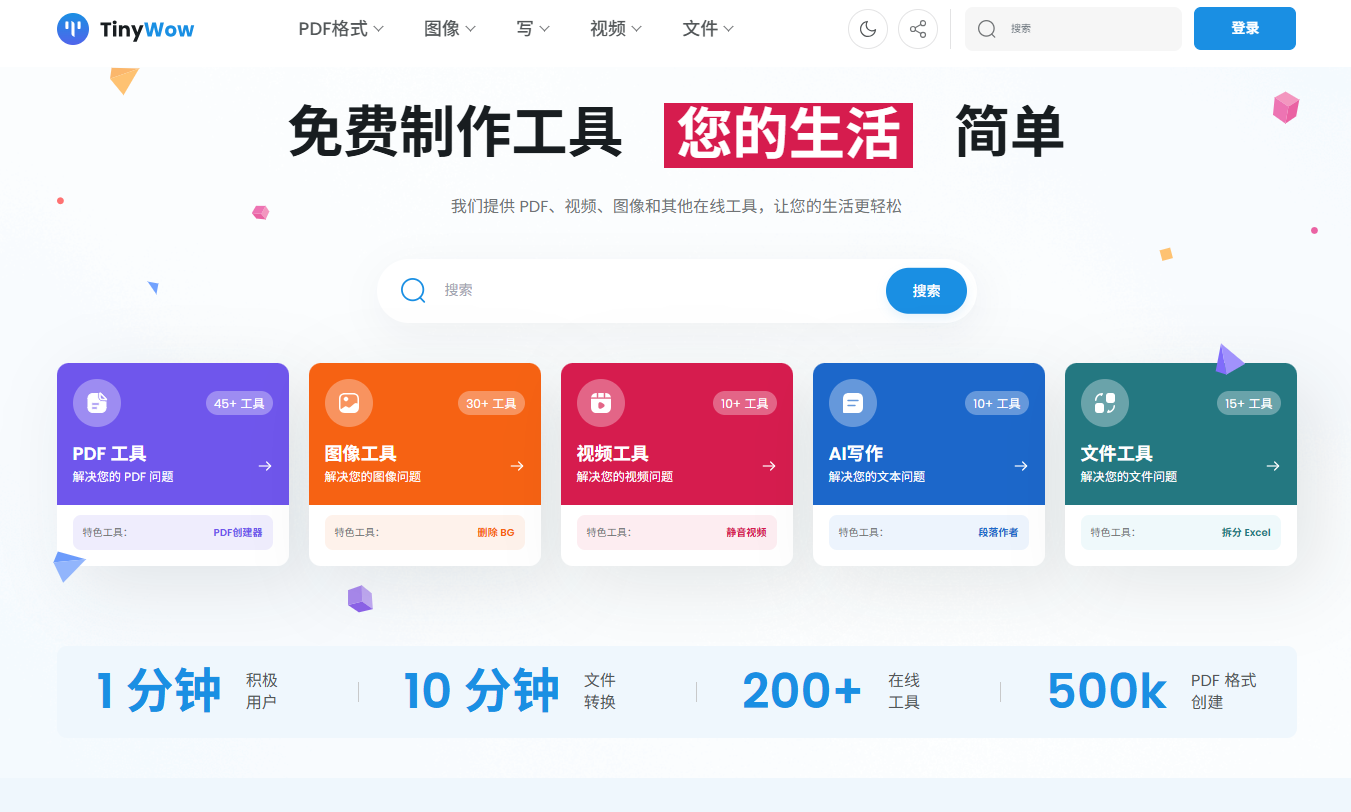Click inside the hero search input field
The height and width of the screenshot is (812, 1351).
click(620, 290)
